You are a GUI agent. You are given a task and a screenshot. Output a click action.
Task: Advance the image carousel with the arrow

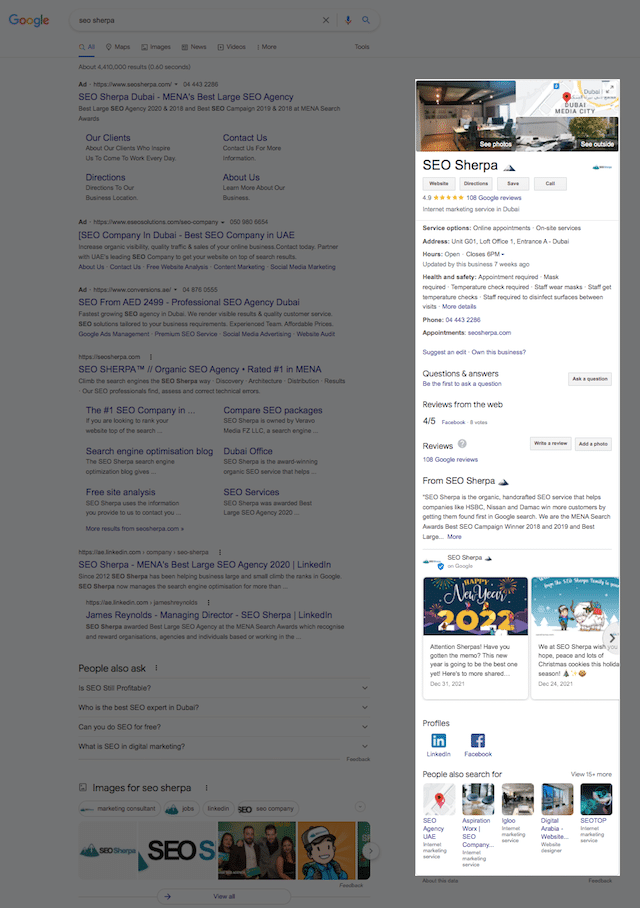click(371, 851)
